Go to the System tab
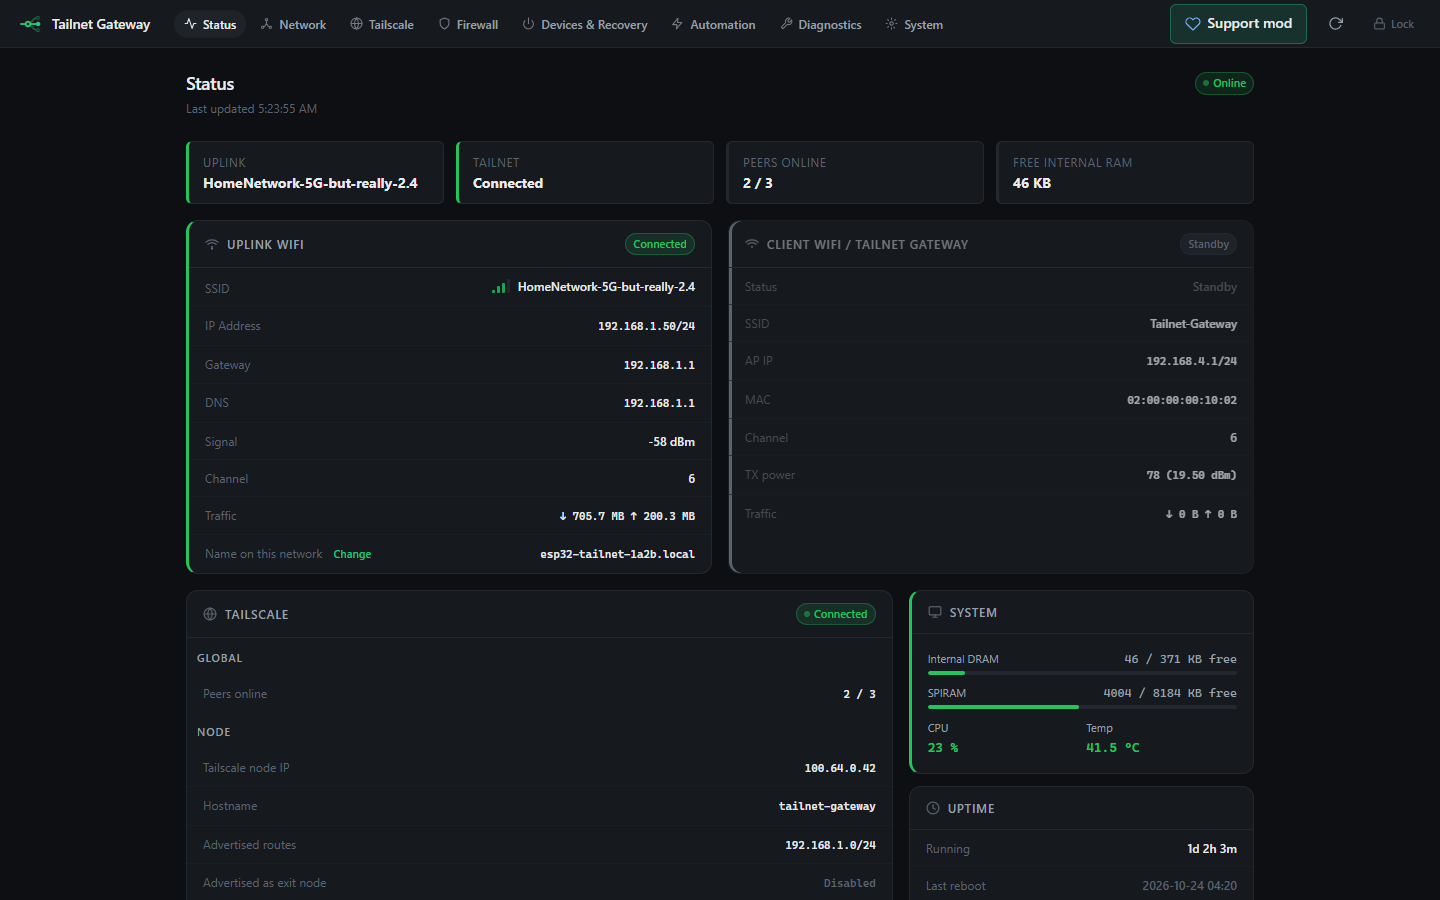 pos(914,24)
